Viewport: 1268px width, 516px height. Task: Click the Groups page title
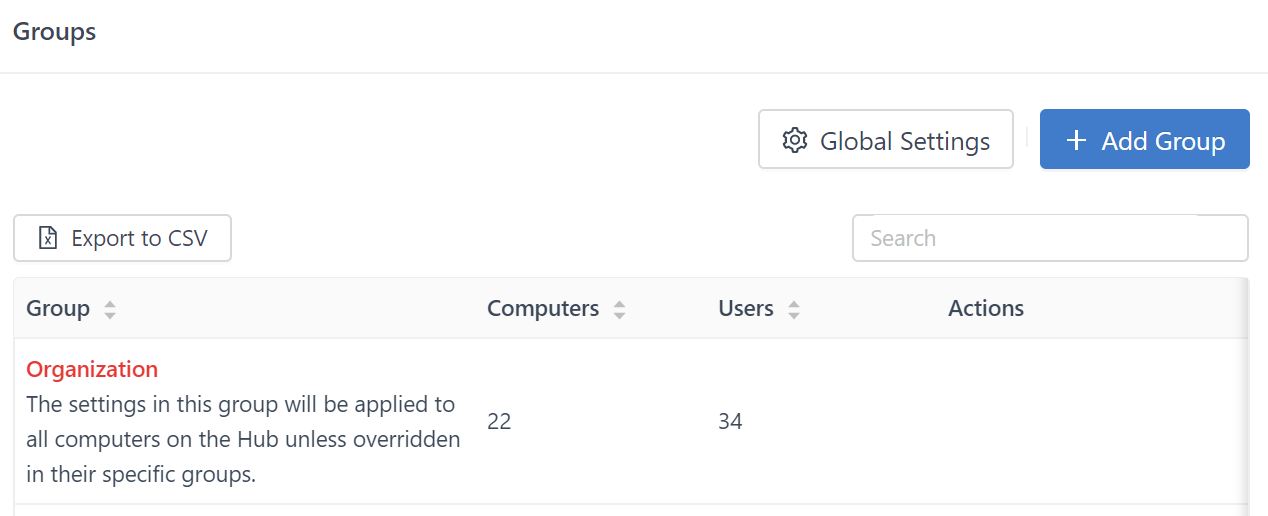54,31
